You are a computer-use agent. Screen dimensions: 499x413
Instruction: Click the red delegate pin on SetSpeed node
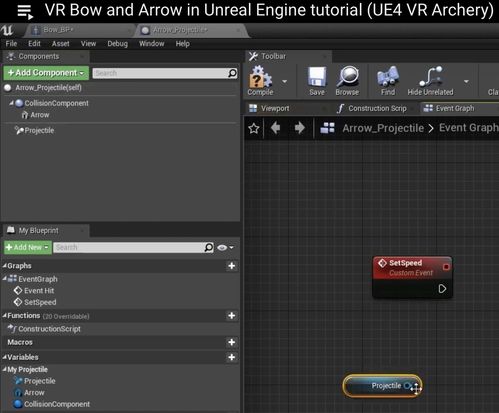click(x=446, y=267)
